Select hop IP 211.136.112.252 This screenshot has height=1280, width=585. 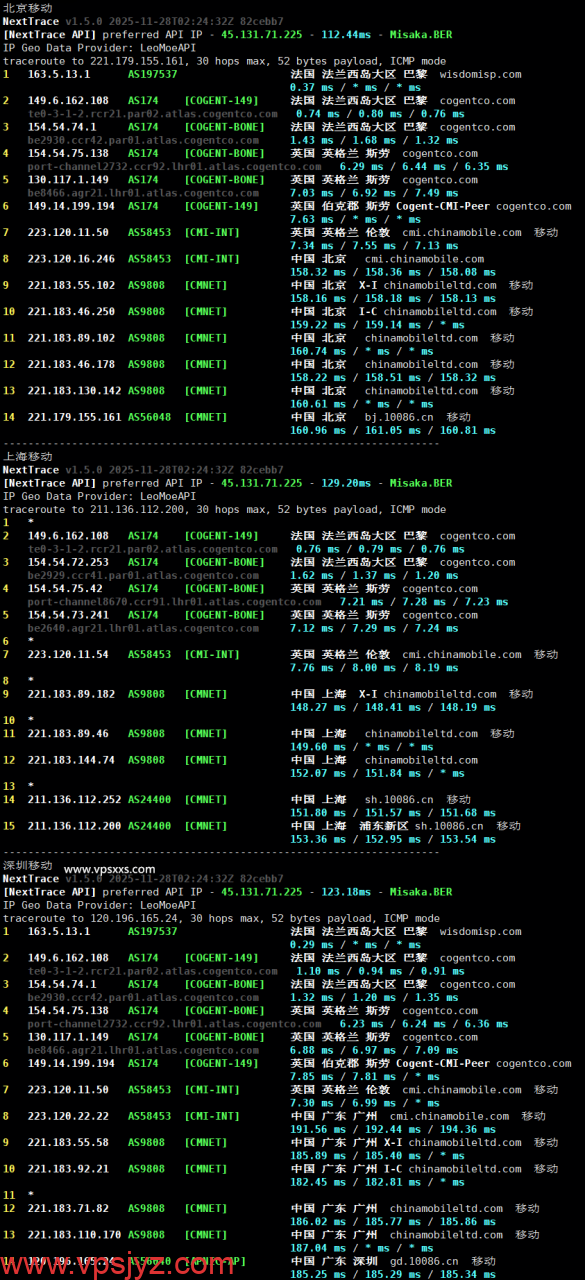[75, 800]
